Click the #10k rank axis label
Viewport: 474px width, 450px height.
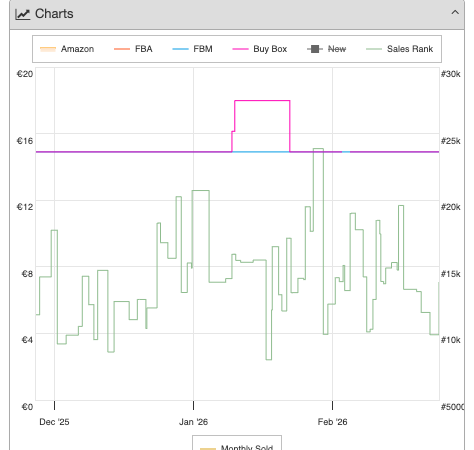[x=451, y=340]
